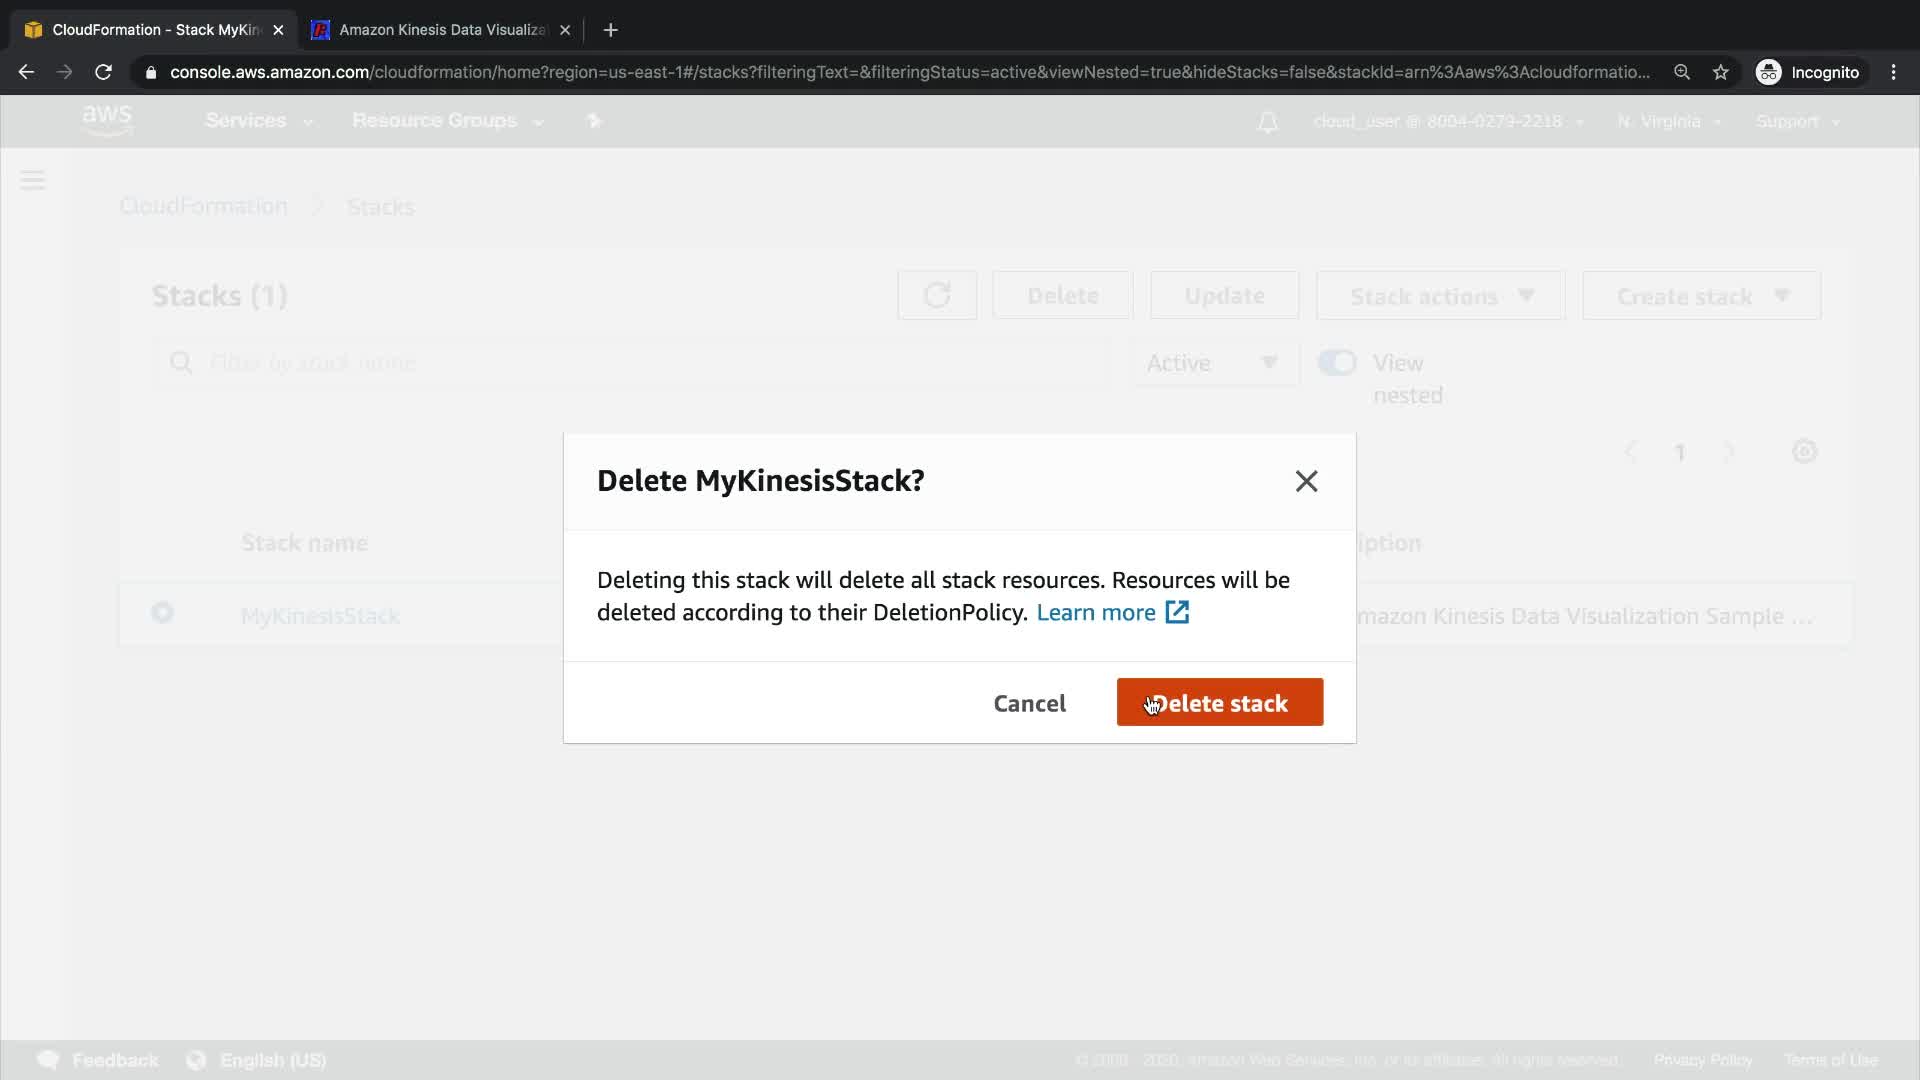Expand the Services menu
This screenshot has height=1080, width=1920.
[x=258, y=121]
